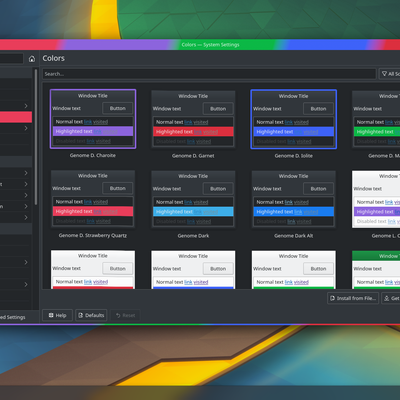Select the unnamed light scheme with blue highlight bar
Screen dimensions: 400x400
(193, 269)
